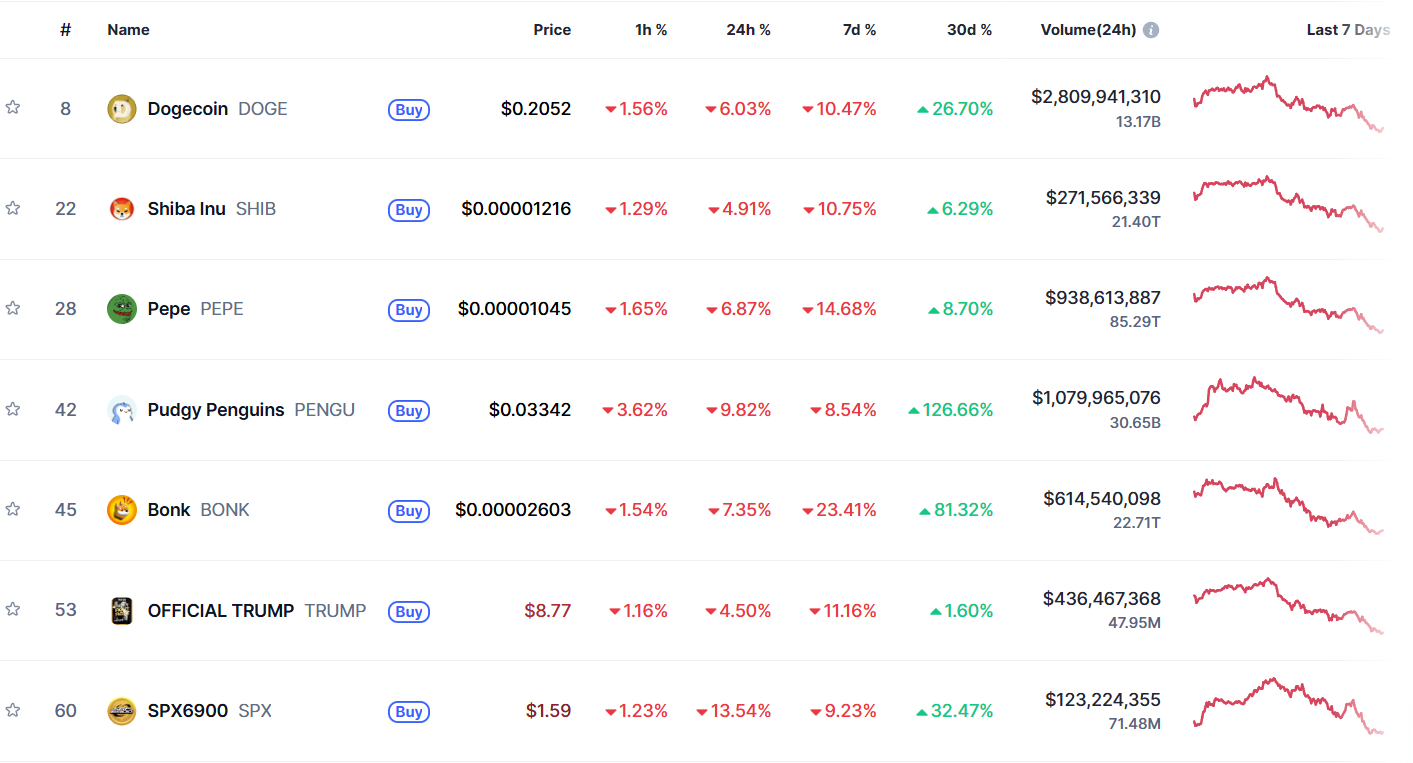1413x763 pixels.
Task: Open the Volume(24h) info tooltip icon
Action: coord(1151,29)
